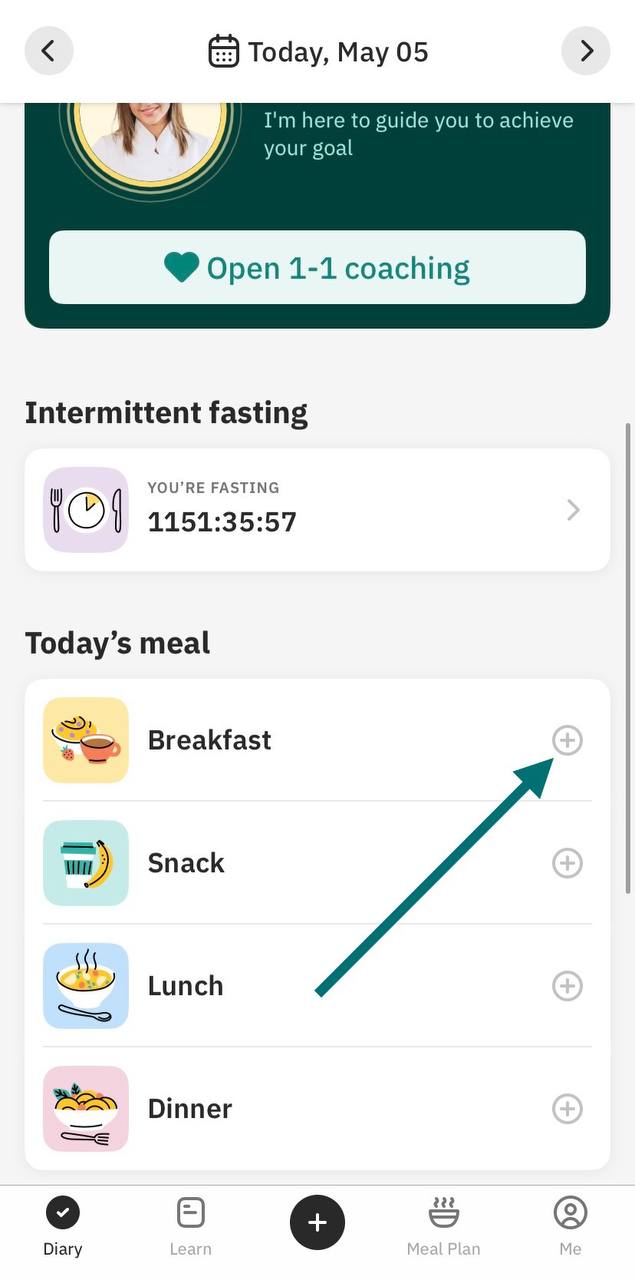Tap the Breakfast food illustration icon
The height and width of the screenshot is (1280, 635).
(x=86, y=740)
